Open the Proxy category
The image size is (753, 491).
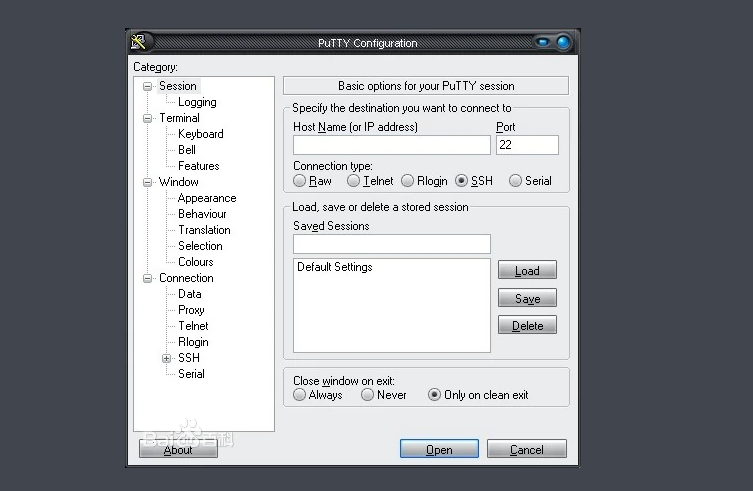[191, 310]
